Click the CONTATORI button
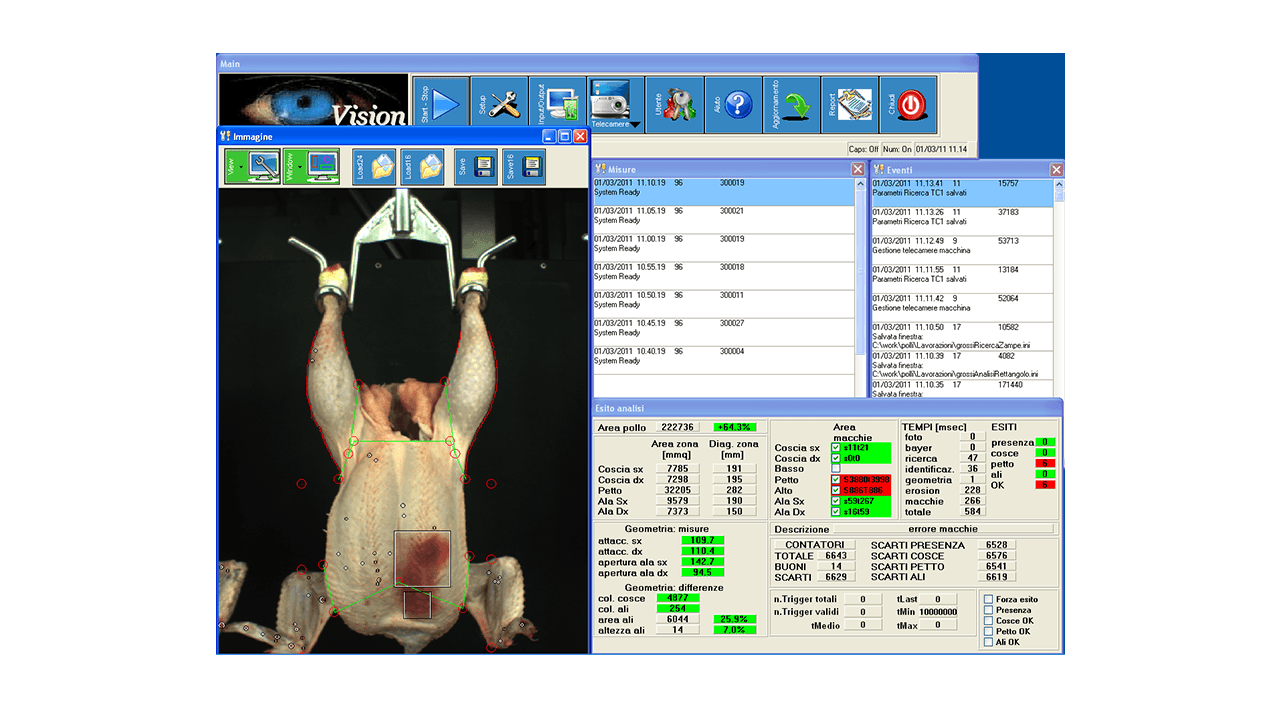 pyautogui.click(x=814, y=545)
